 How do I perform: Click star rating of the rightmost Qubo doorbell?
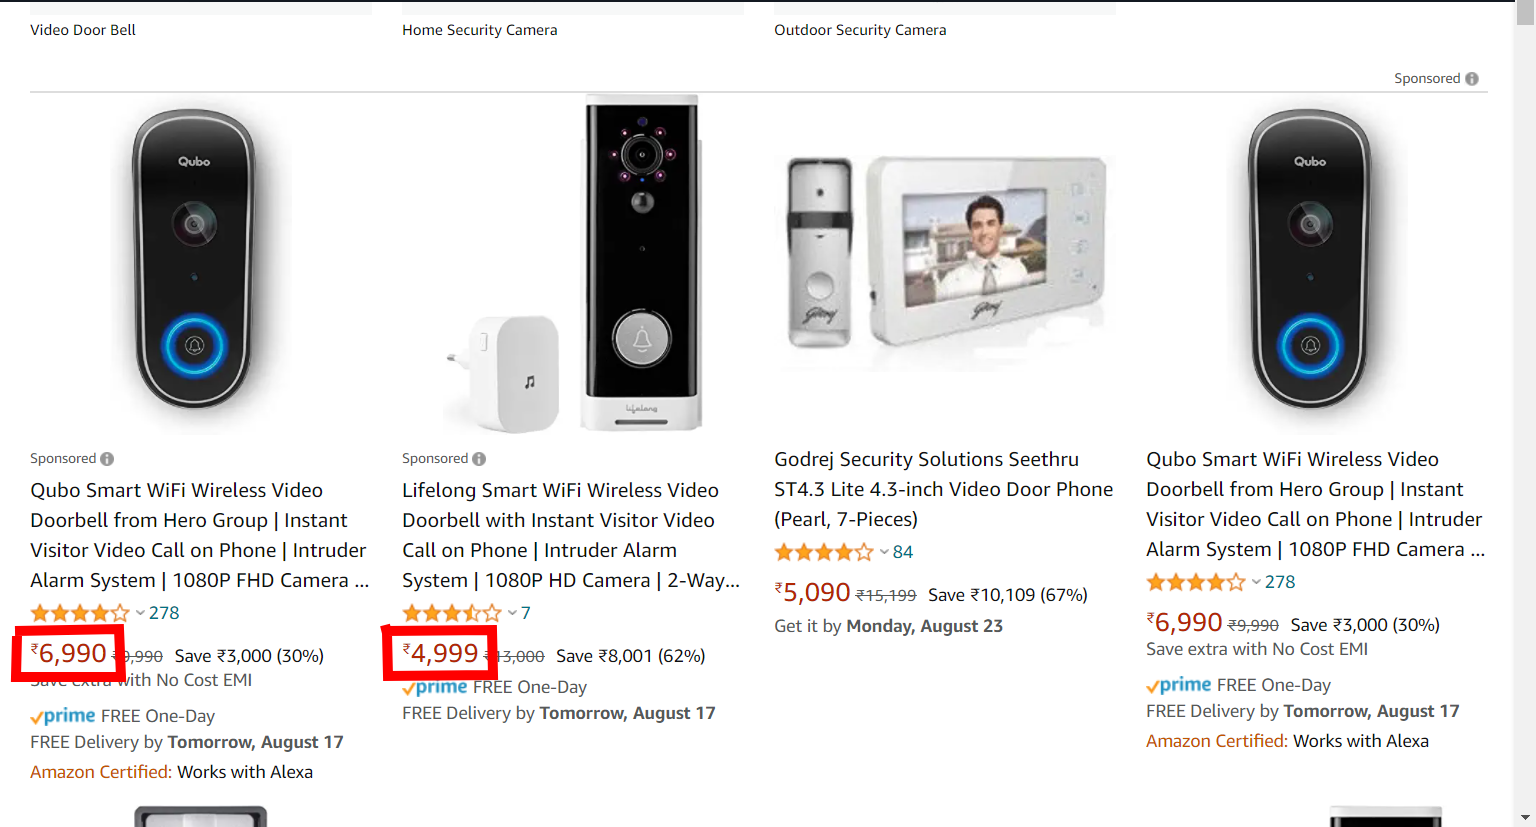[x=1195, y=582]
